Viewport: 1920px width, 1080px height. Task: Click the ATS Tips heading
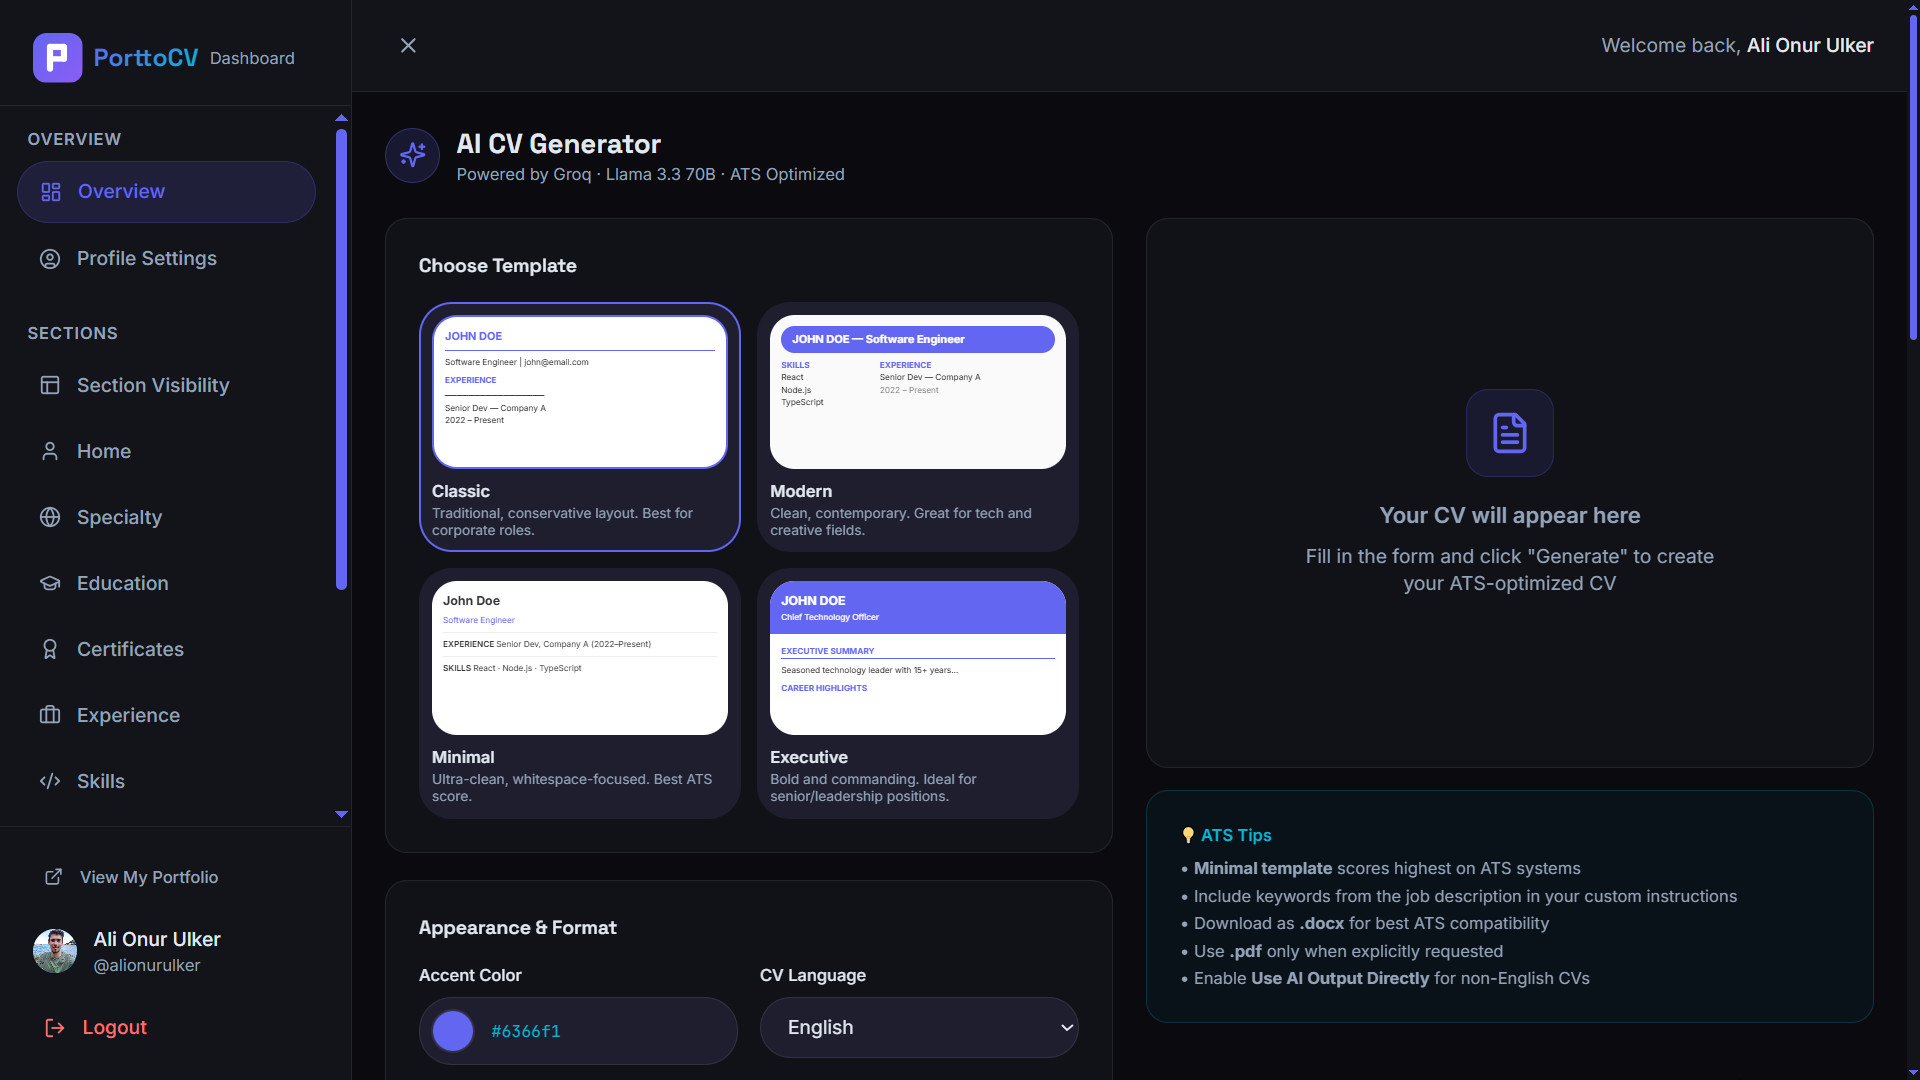tap(1236, 836)
